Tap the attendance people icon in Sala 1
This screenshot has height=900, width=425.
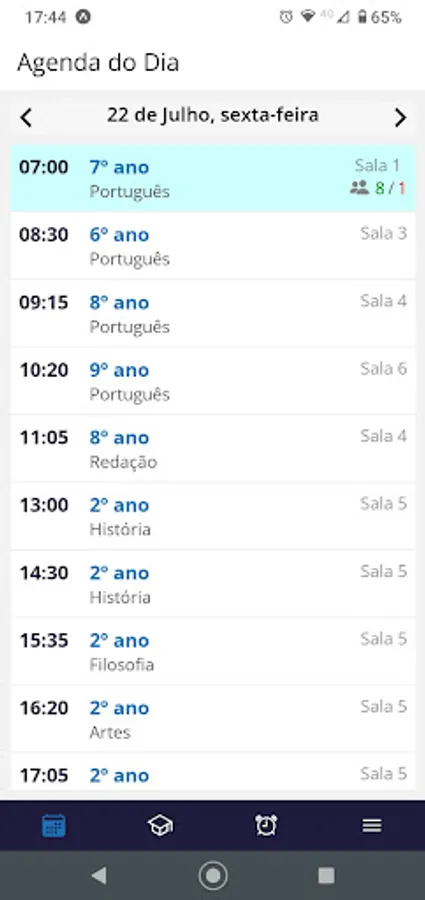pos(360,188)
